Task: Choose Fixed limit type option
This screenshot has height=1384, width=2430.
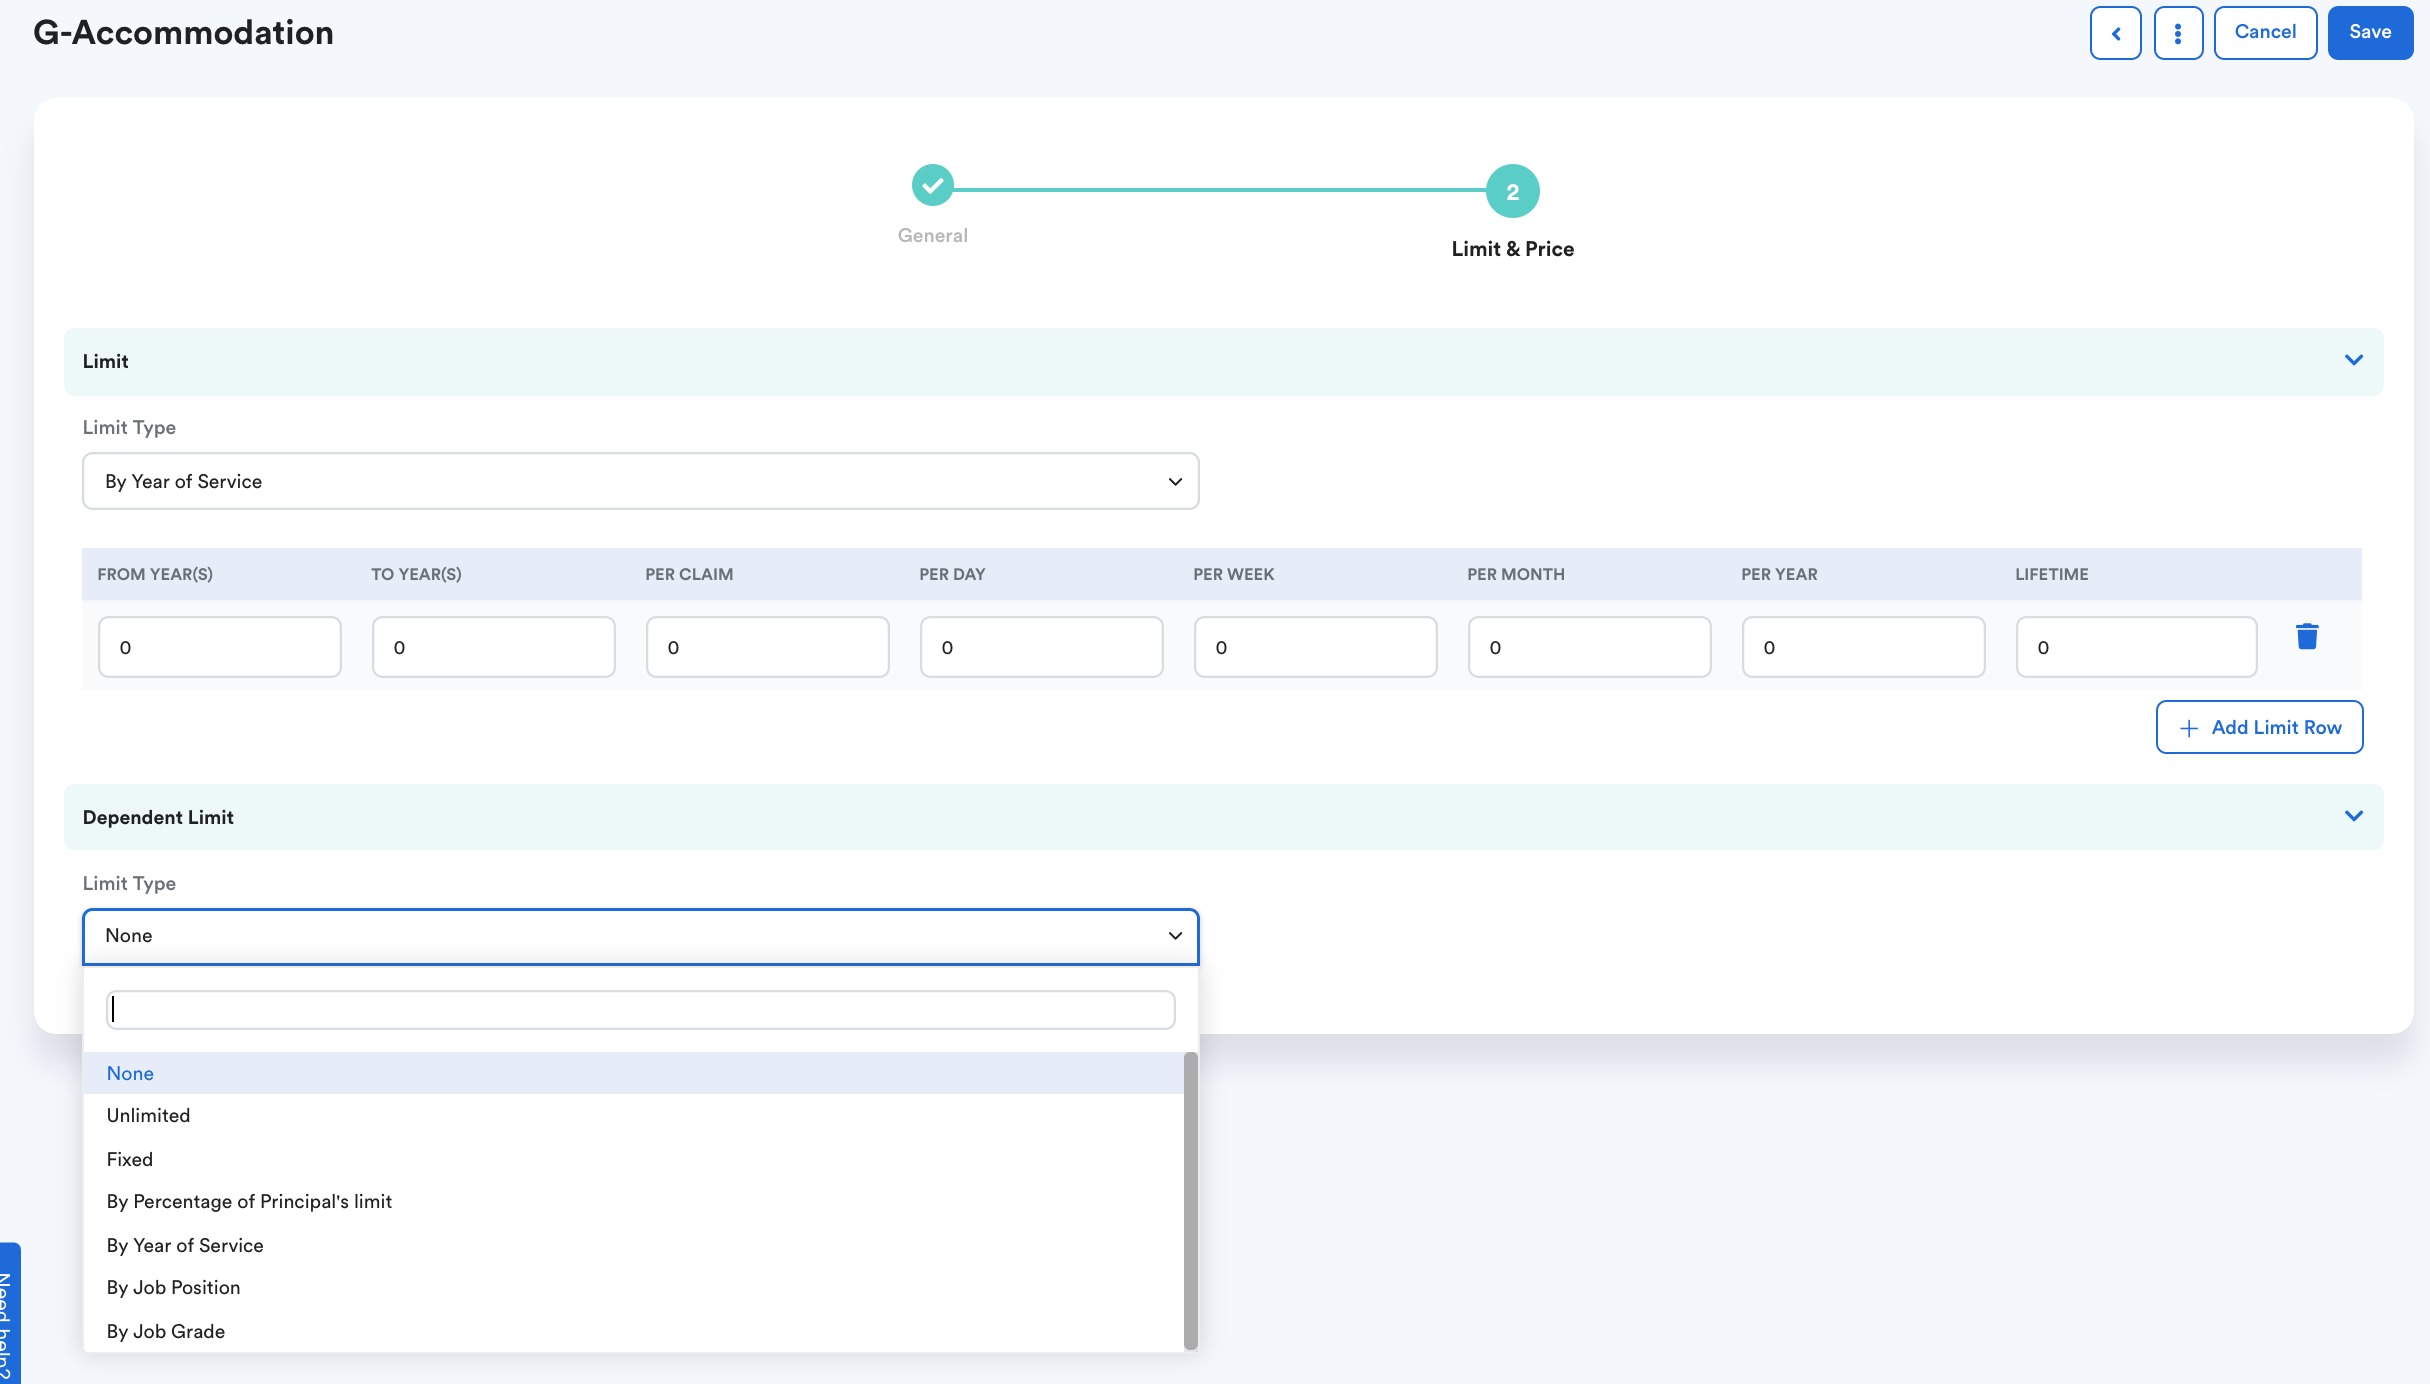Action: 633,1159
